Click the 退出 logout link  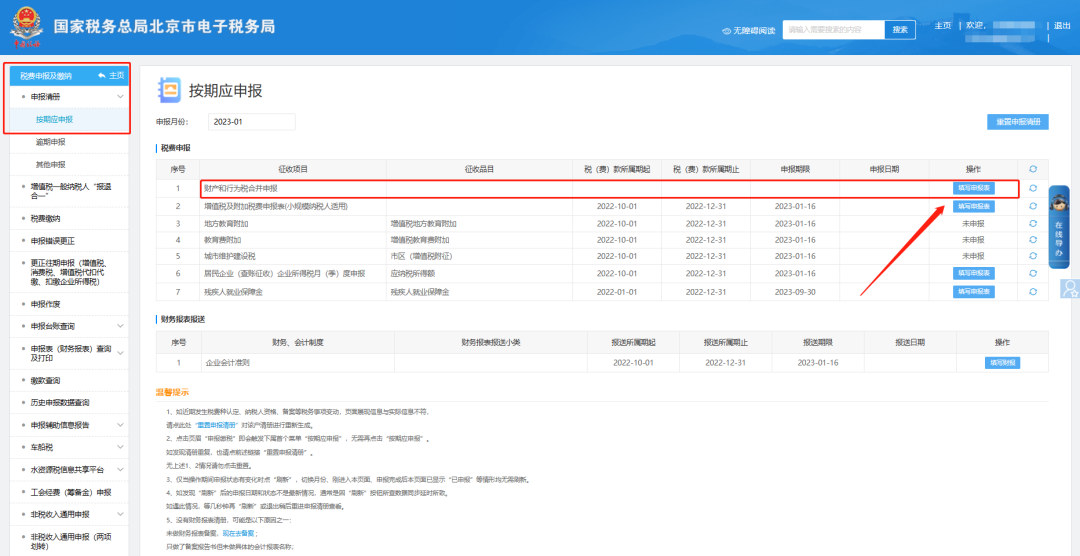coord(1061,26)
